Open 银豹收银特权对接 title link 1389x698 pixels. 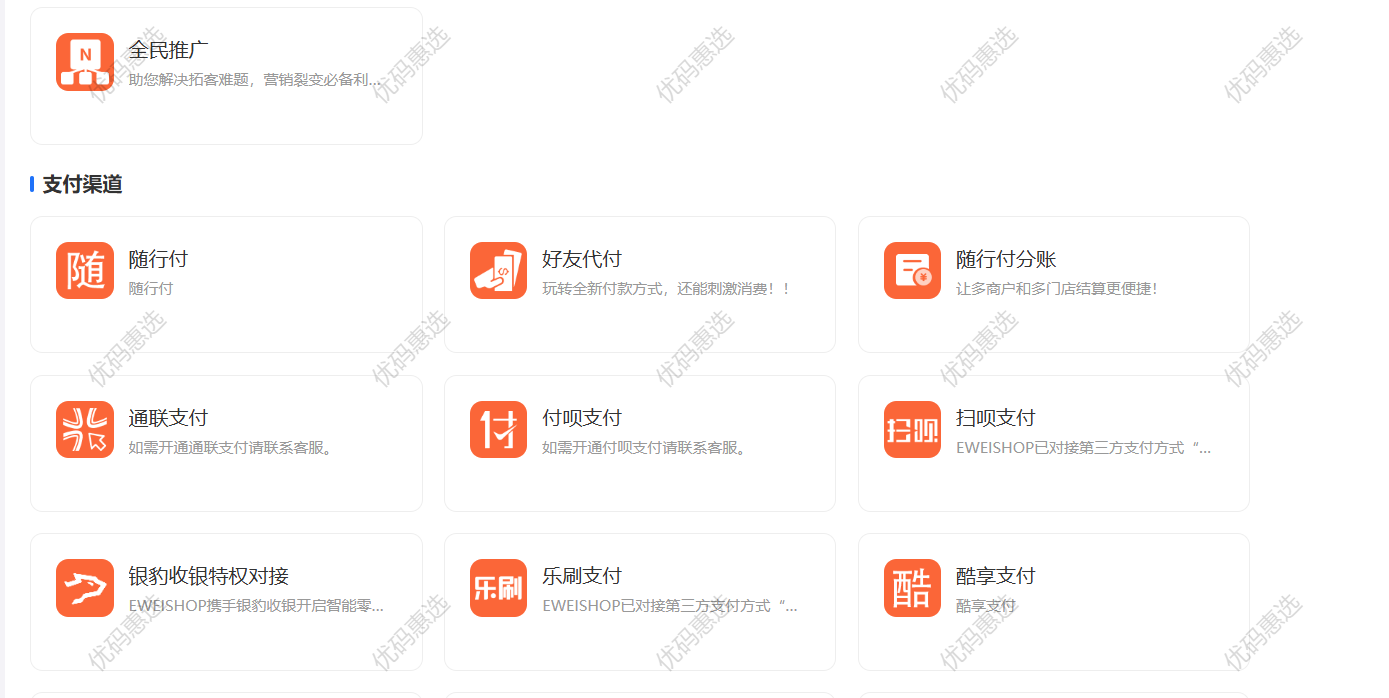coord(208,576)
